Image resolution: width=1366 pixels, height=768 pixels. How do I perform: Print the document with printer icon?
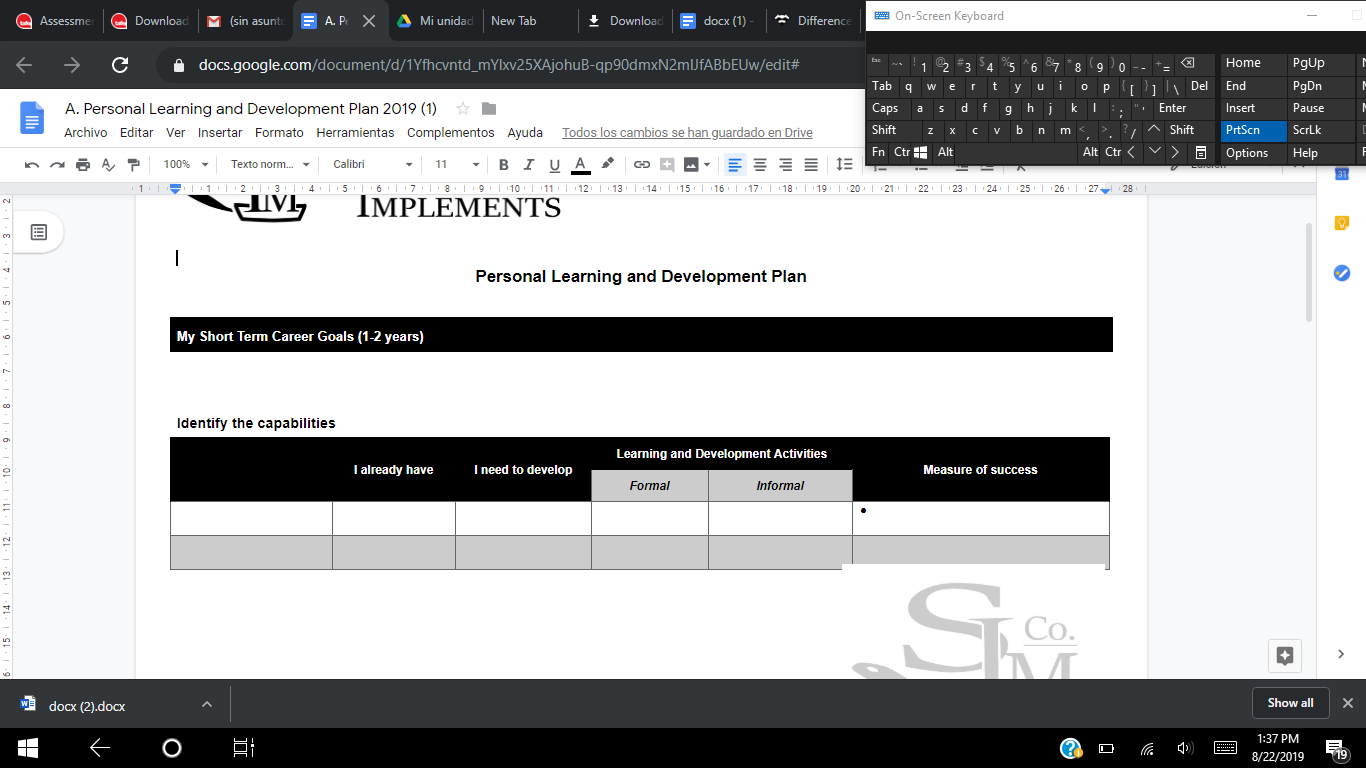83,165
